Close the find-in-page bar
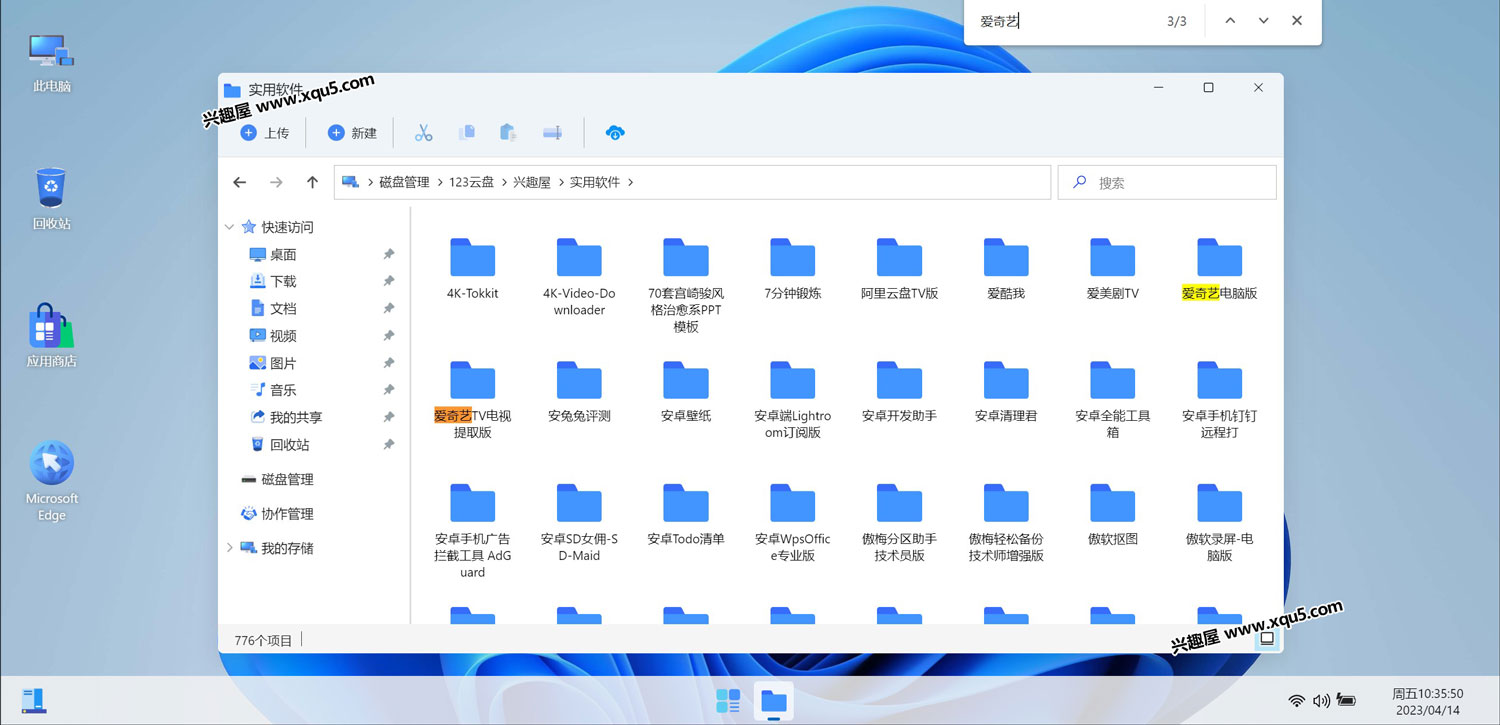Image resolution: width=1500 pixels, height=725 pixels. (1297, 21)
